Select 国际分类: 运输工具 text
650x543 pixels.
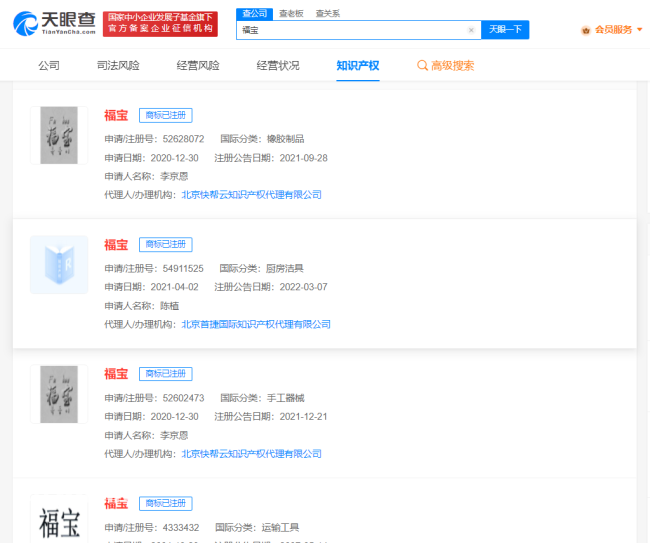coord(257,528)
